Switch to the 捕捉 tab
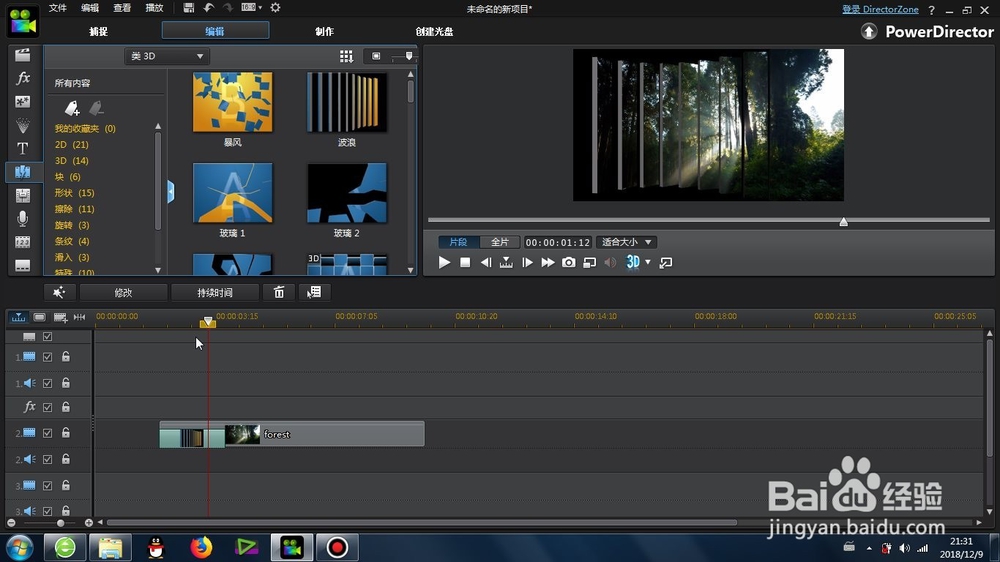 (99, 31)
